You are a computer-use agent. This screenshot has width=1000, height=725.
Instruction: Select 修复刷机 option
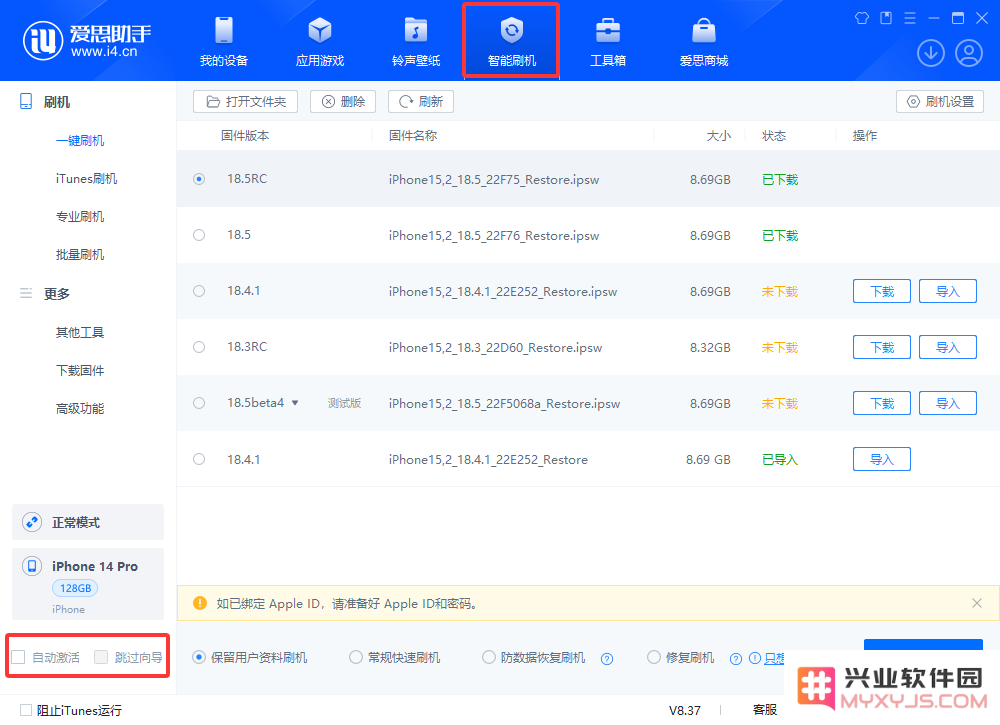coord(654,657)
